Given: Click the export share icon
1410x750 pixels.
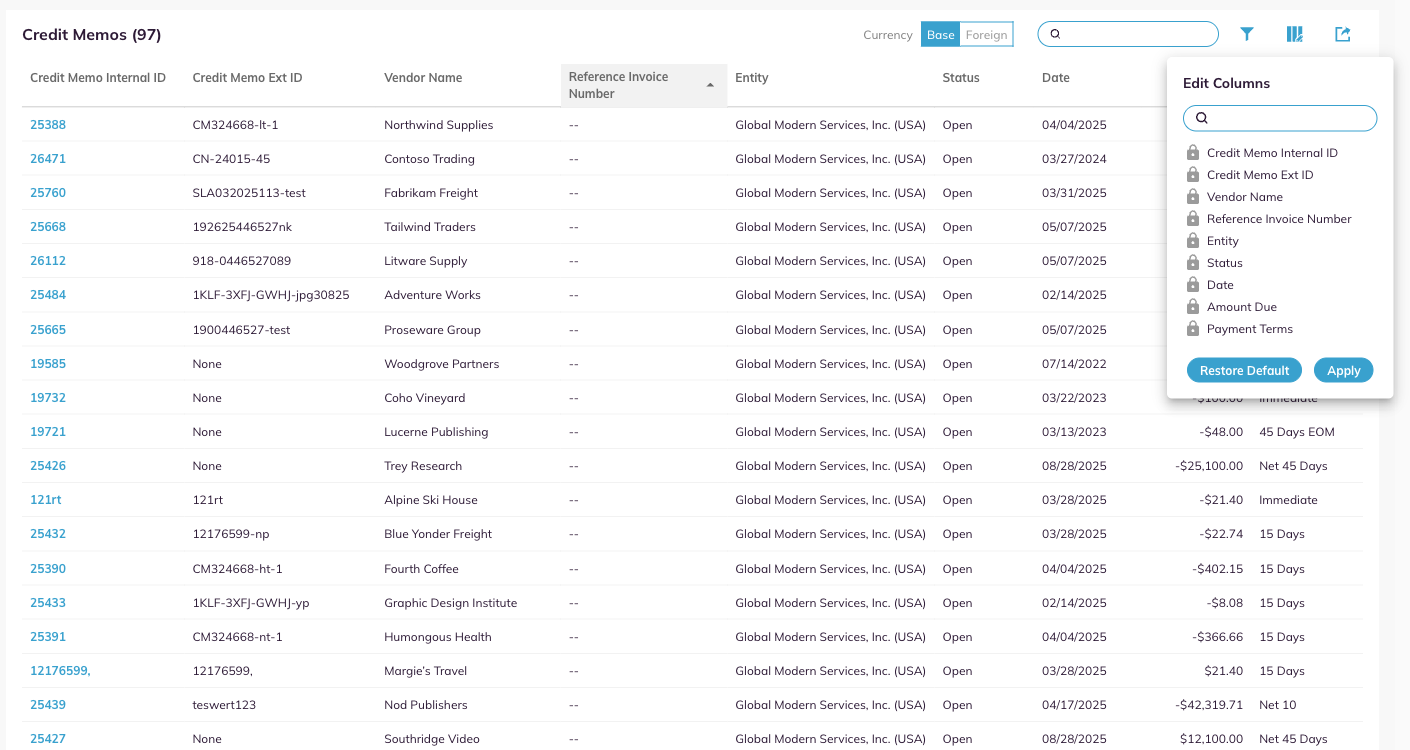Looking at the screenshot, I should [1343, 34].
